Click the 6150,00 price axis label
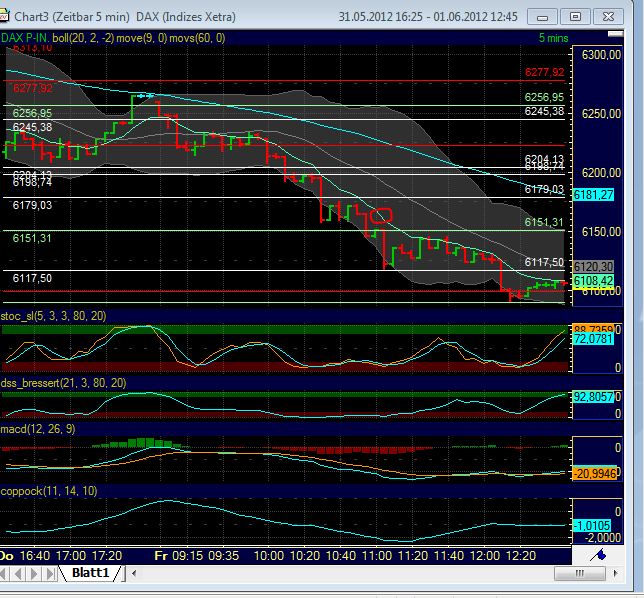The height and width of the screenshot is (598, 644). coord(601,232)
